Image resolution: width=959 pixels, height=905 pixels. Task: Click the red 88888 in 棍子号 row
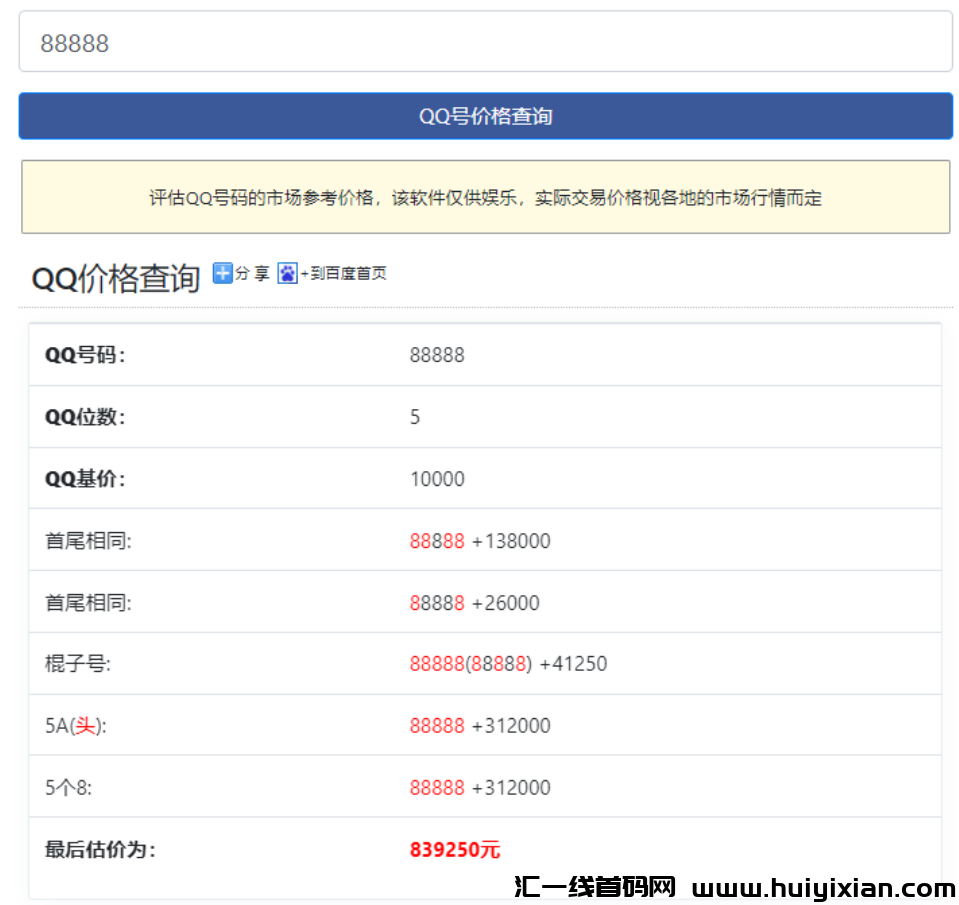point(432,663)
